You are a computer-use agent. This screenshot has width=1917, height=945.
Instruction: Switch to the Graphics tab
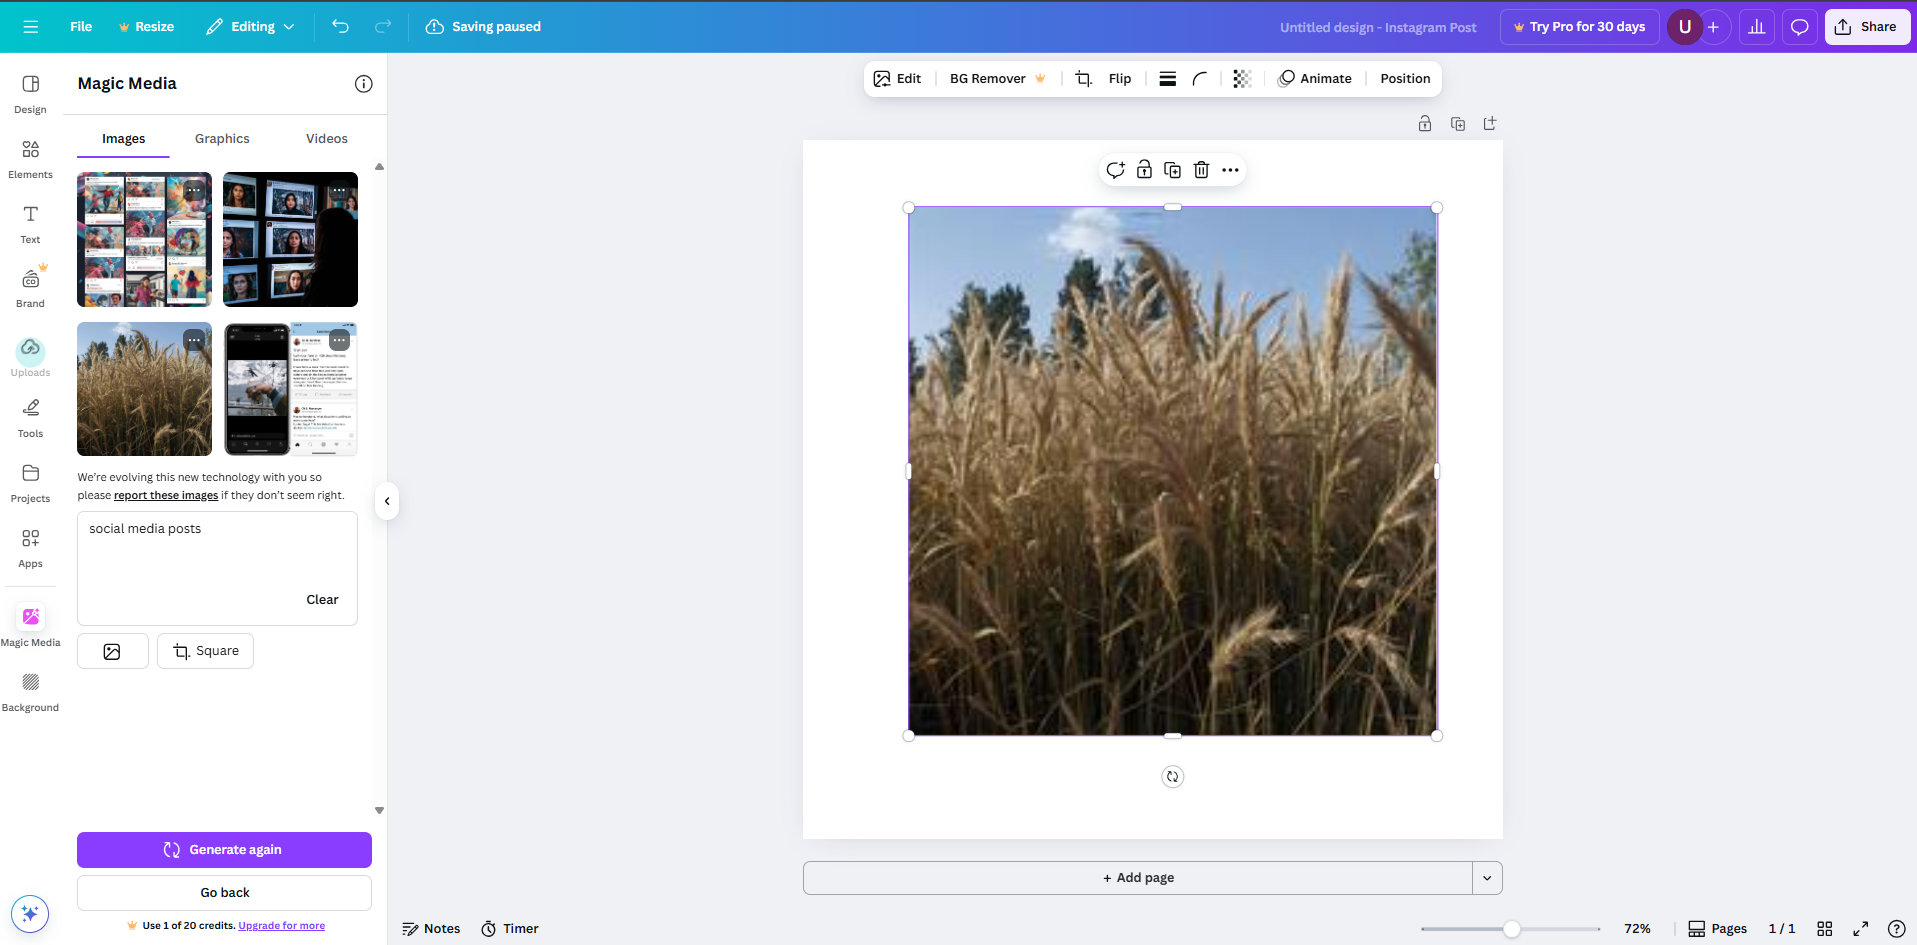click(221, 138)
